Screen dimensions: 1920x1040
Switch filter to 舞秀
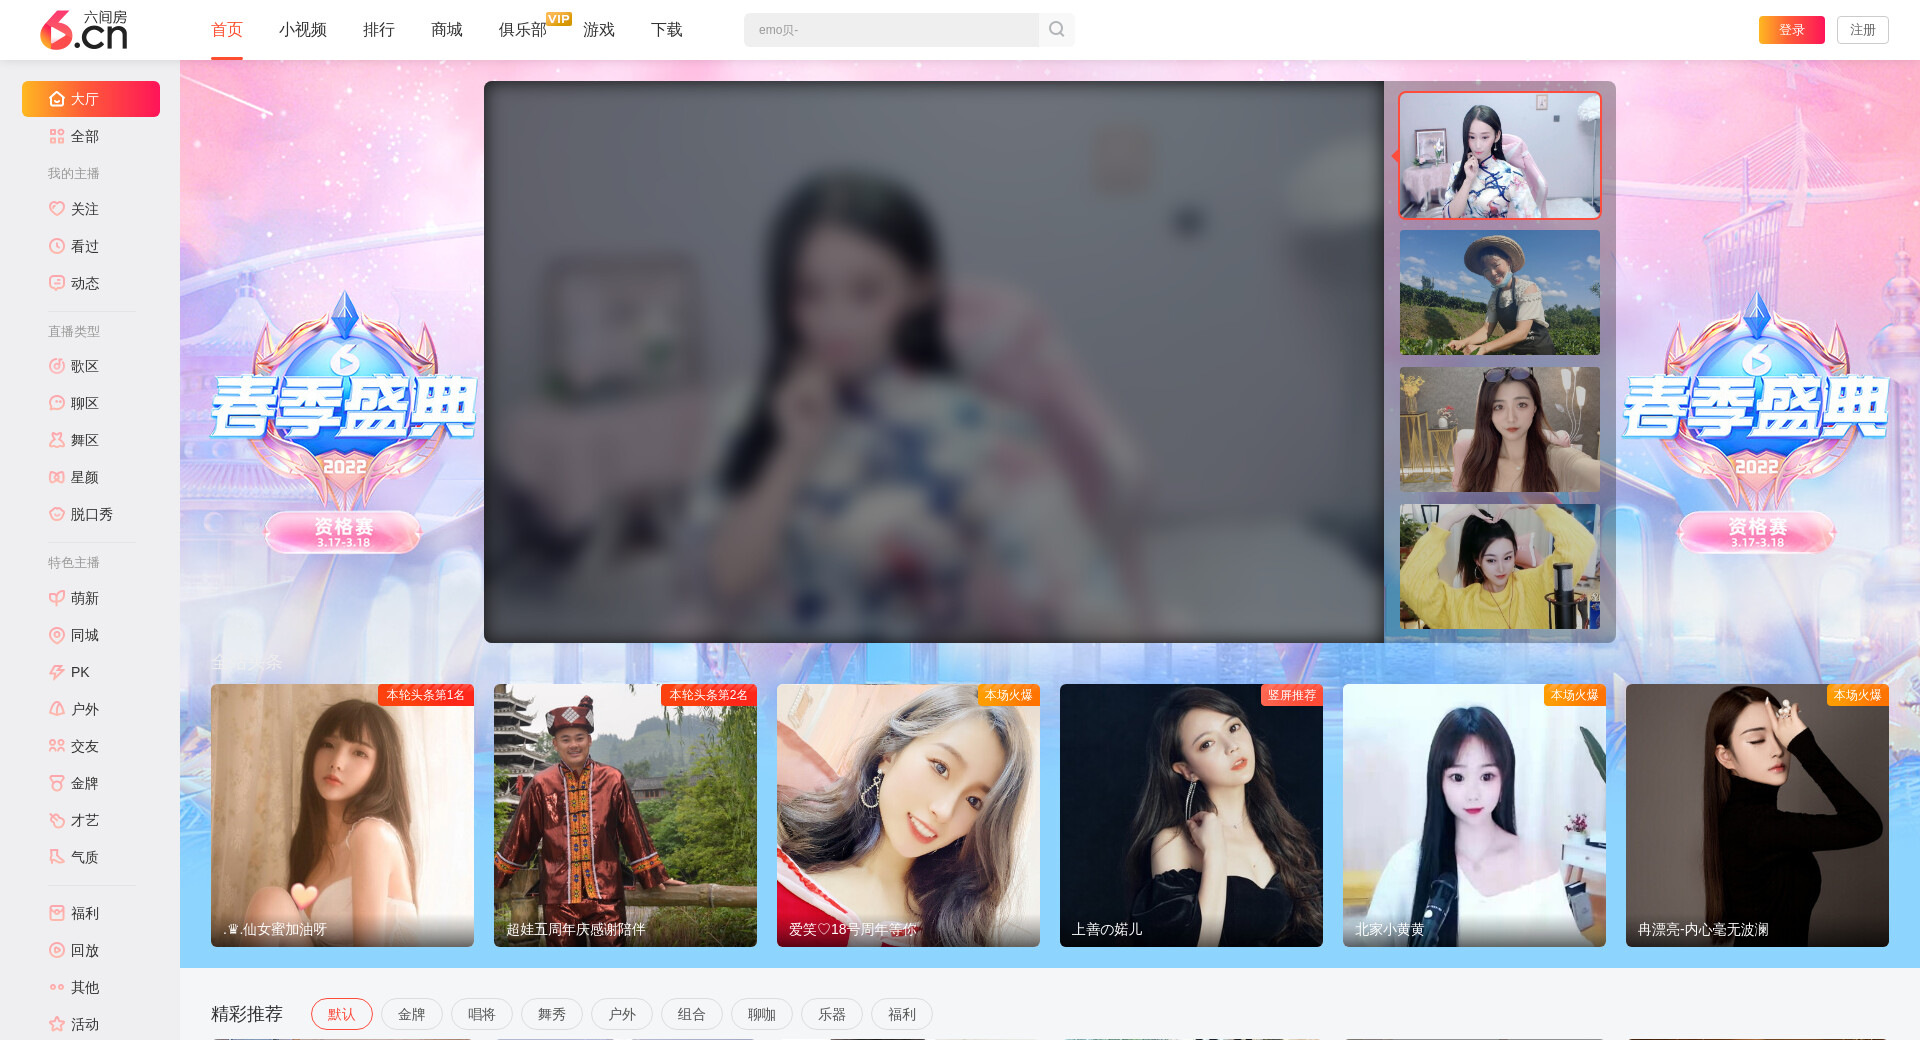pos(551,1014)
